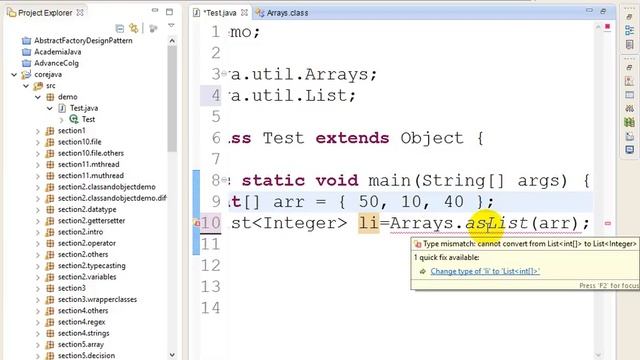Collapse the import fold on line 3
This screenshot has width=640, height=360.
pyautogui.click(x=224, y=74)
